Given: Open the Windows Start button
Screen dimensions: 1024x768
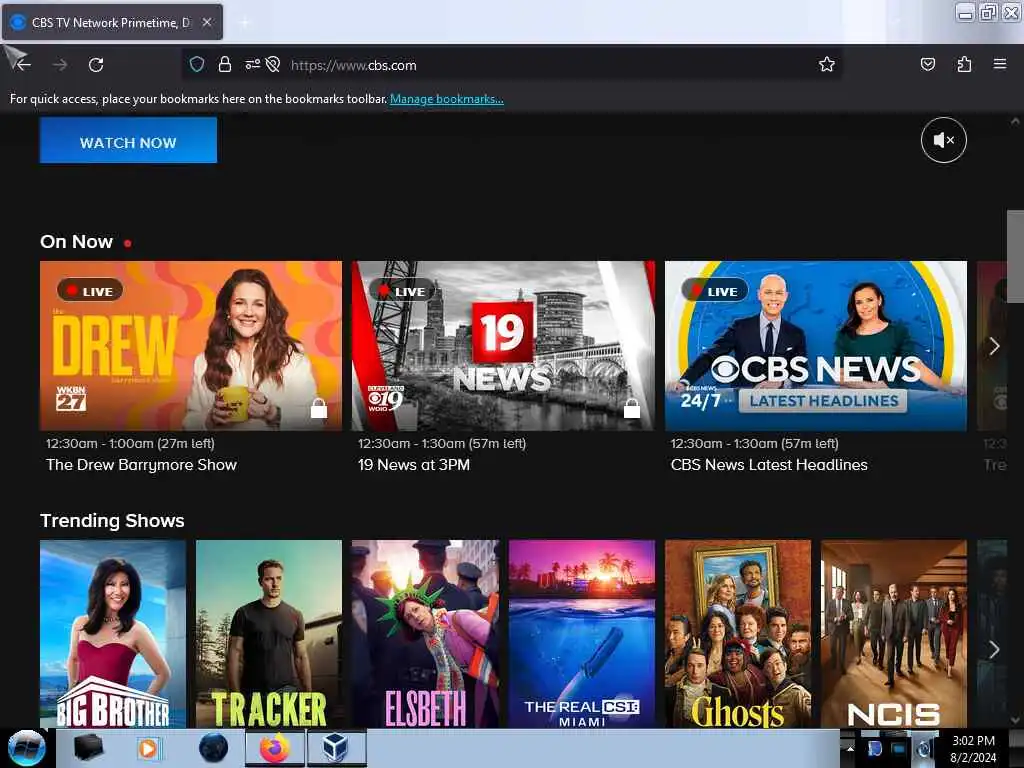Looking at the screenshot, I should (26, 748).
